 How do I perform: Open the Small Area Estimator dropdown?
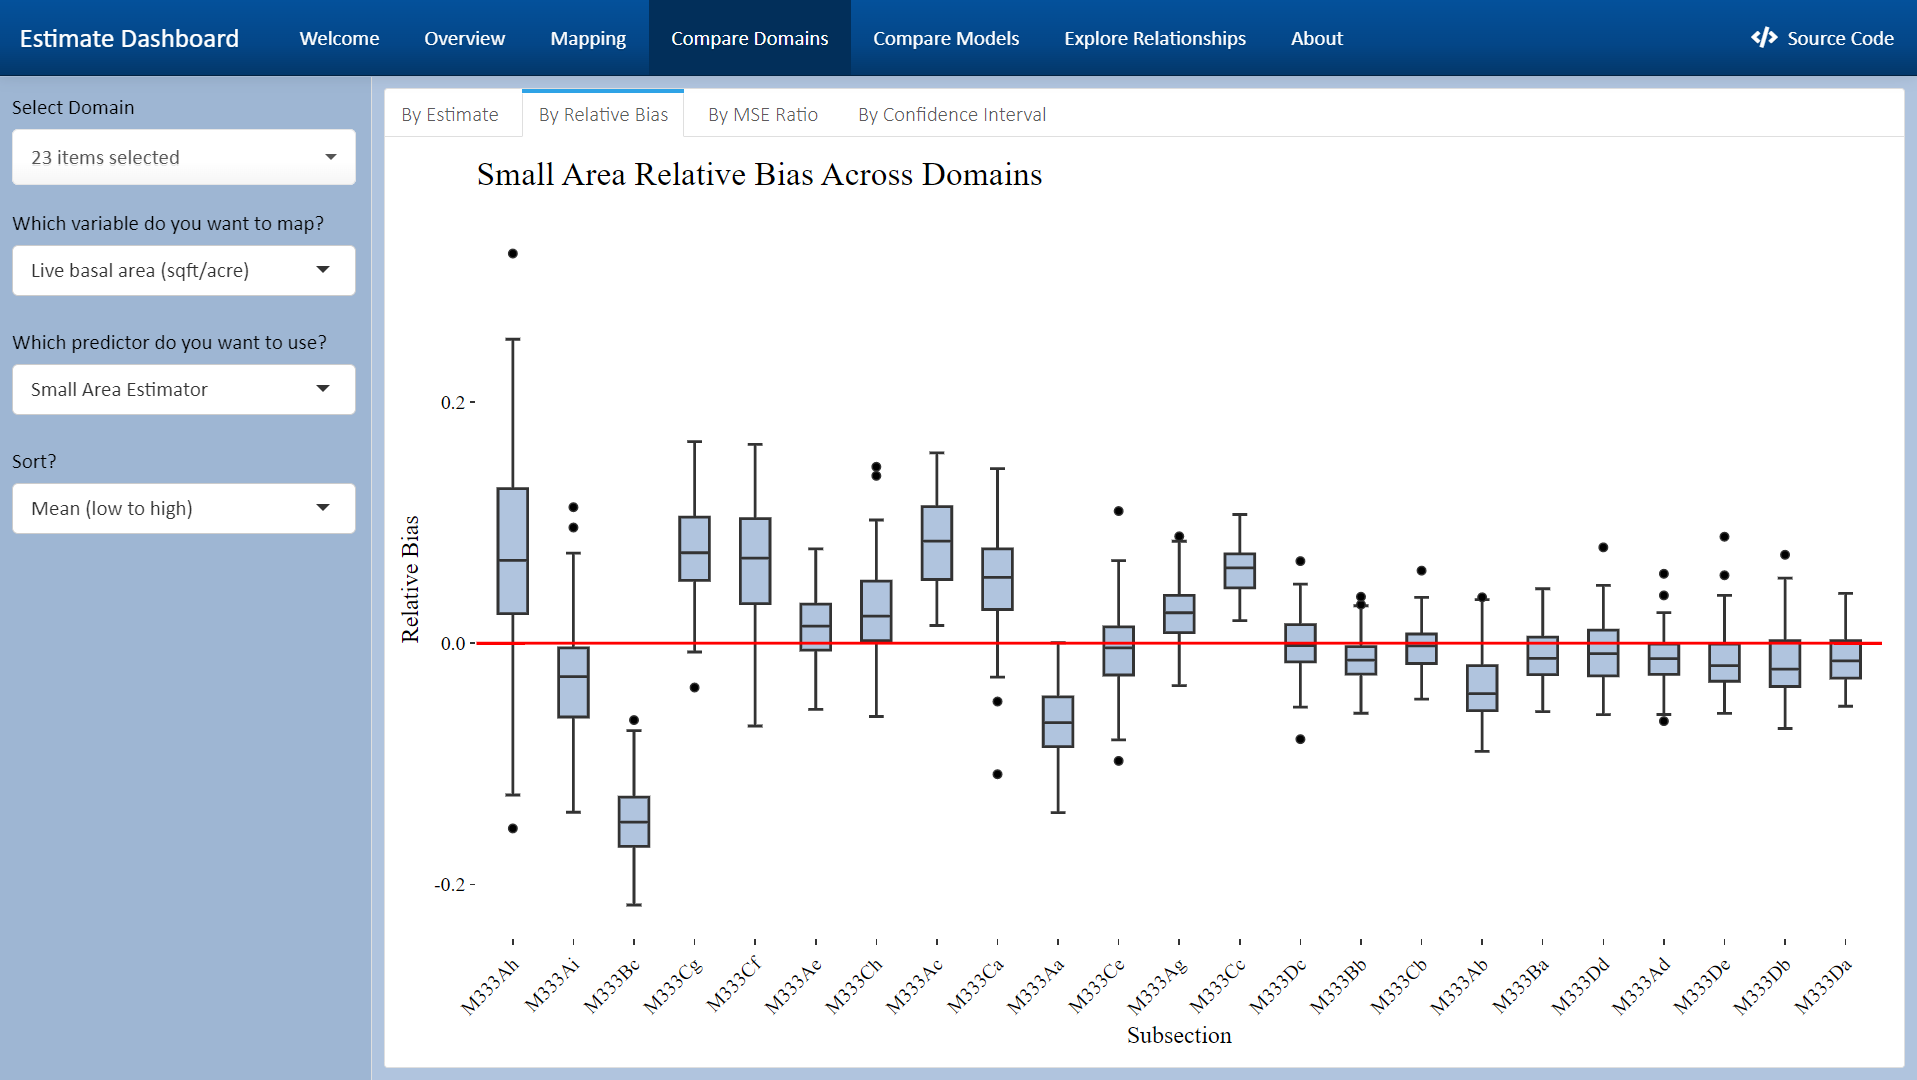pos(183,389)
